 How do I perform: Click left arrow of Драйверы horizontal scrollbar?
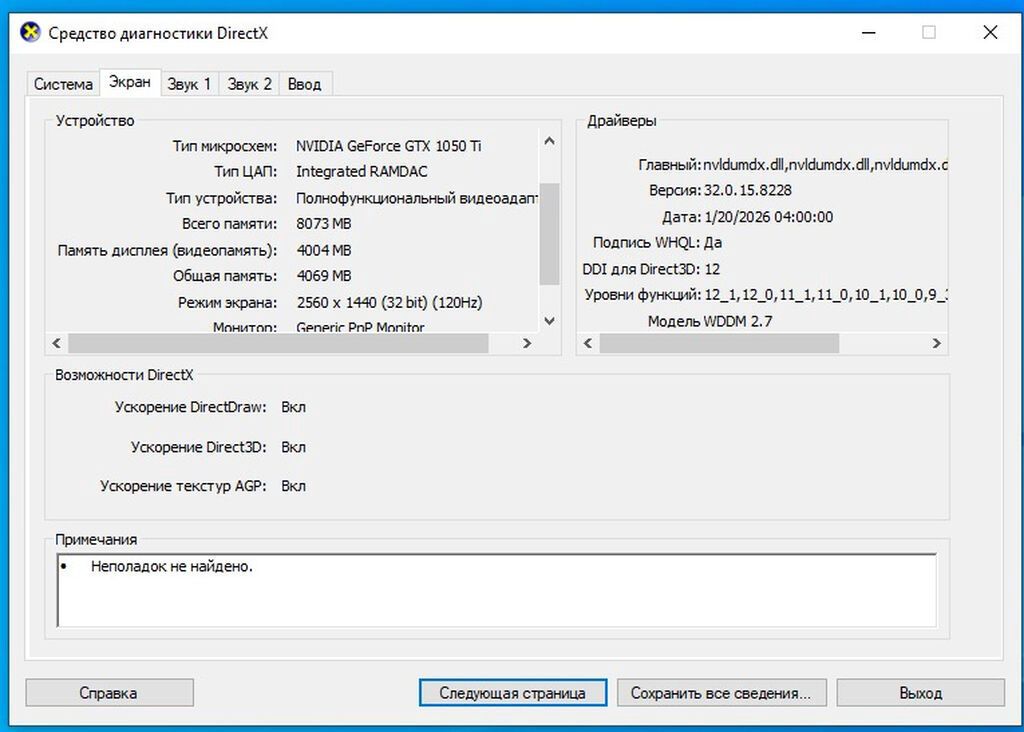tap(588, 343)
